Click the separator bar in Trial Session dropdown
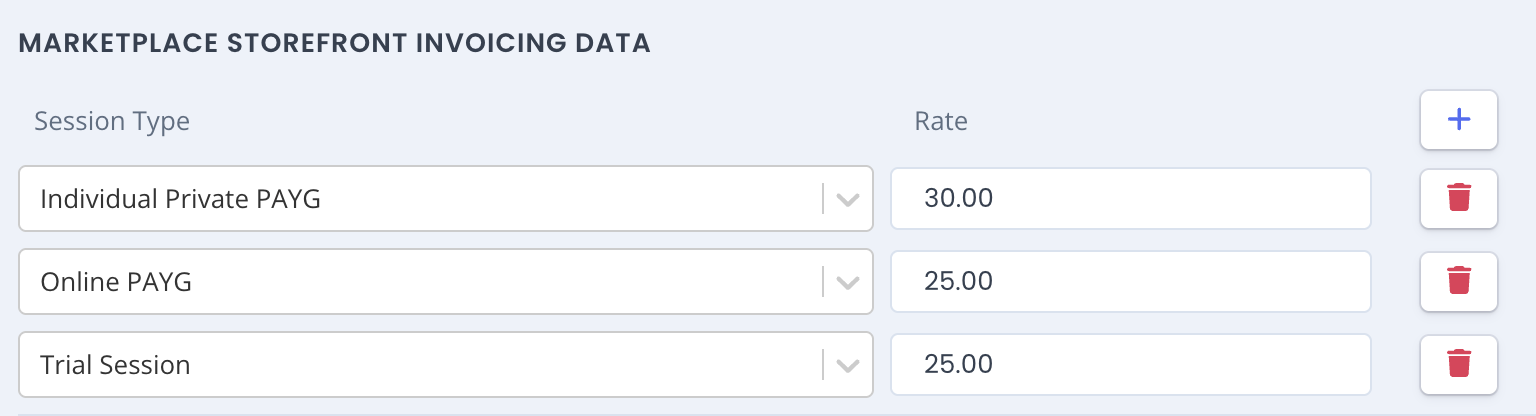The height and width of the screenshot is (416, 1536). pyautogui.click(x=823, y=364)
